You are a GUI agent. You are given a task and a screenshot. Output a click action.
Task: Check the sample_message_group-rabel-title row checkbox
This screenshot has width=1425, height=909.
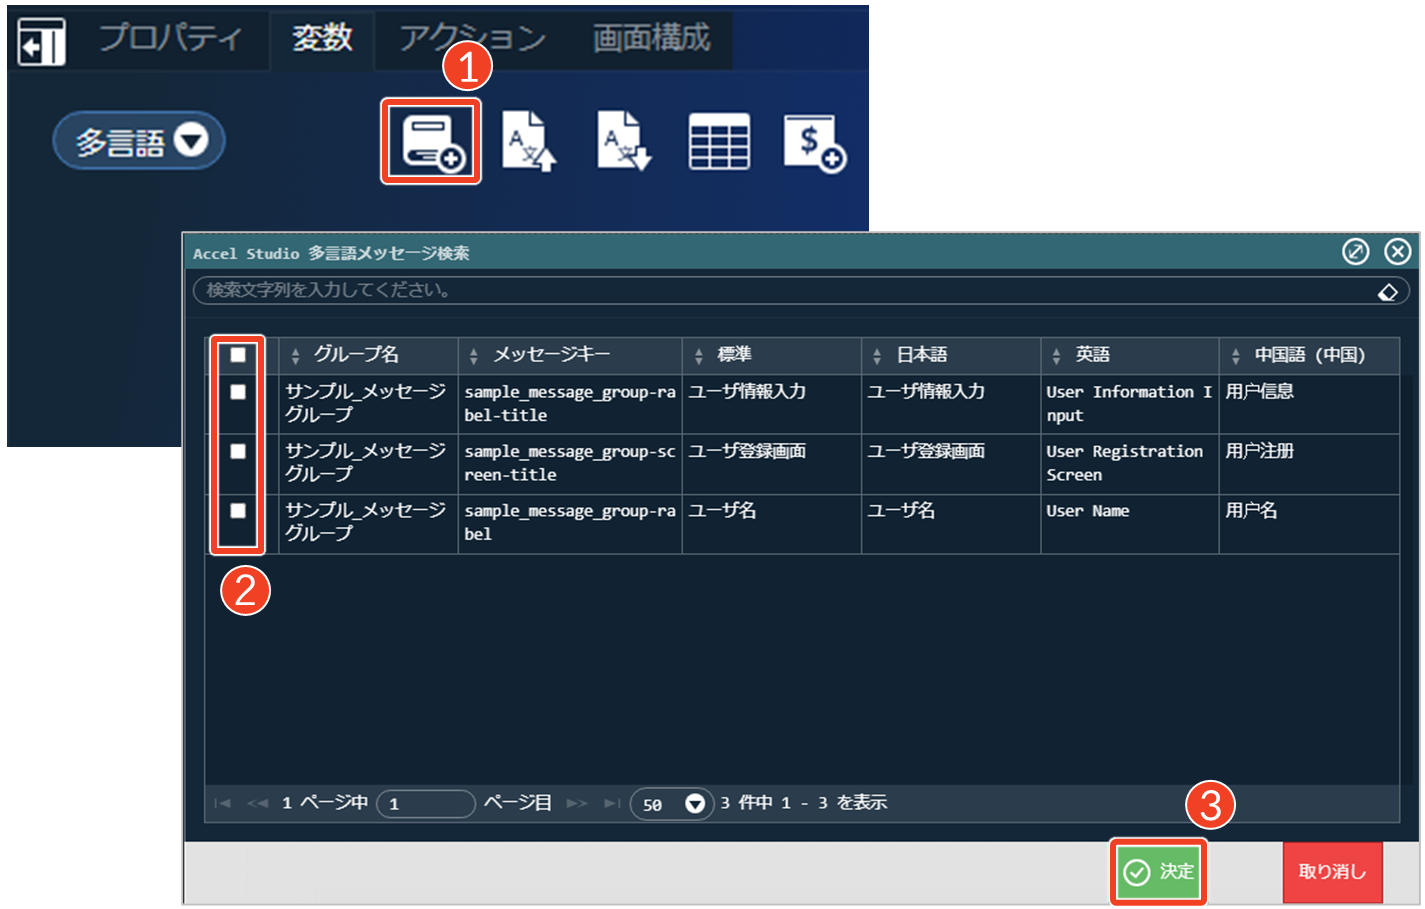[x=238, y=392]
